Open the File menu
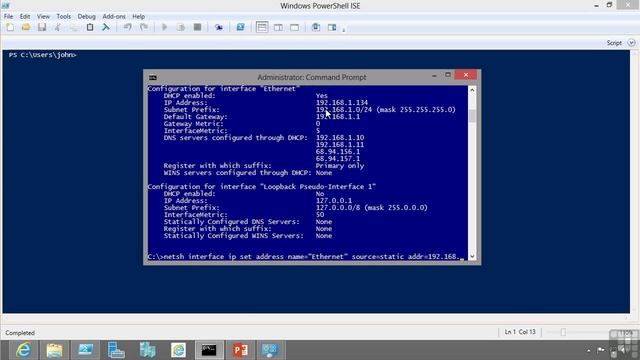The image size is (640, 360). [x=8, y=16]
